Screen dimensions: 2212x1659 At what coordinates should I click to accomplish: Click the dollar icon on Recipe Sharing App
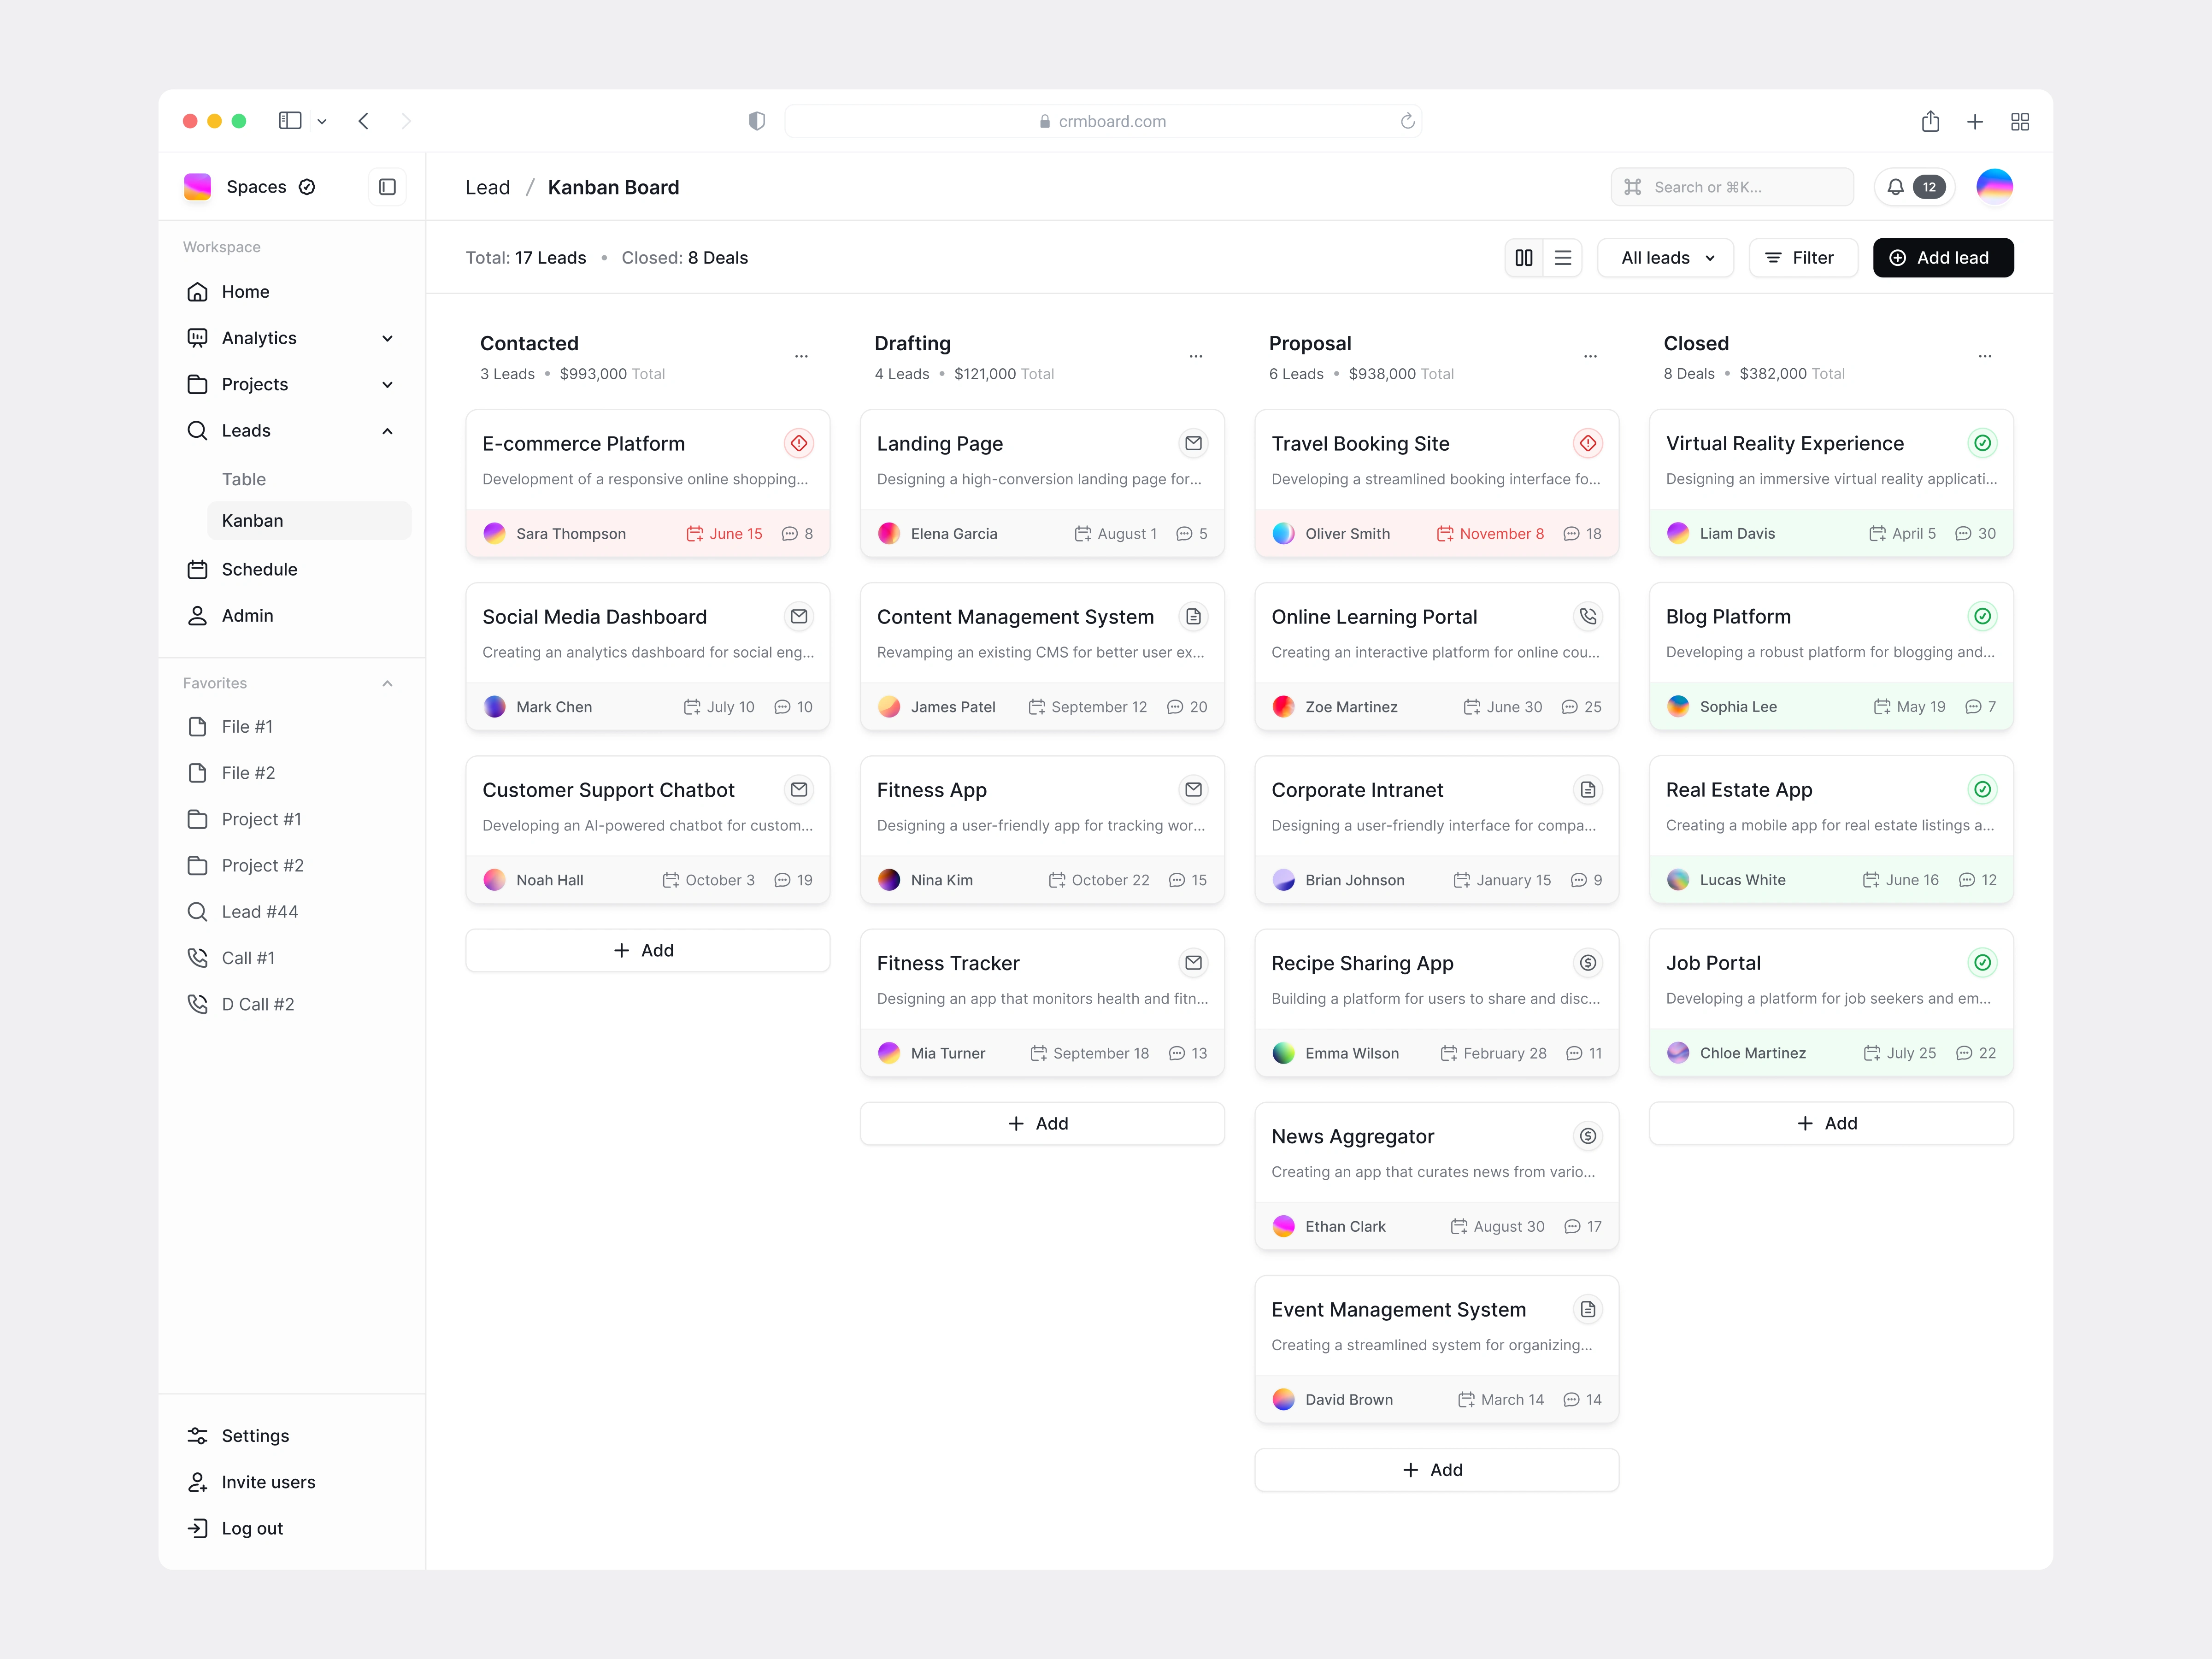pos(1587,962)
